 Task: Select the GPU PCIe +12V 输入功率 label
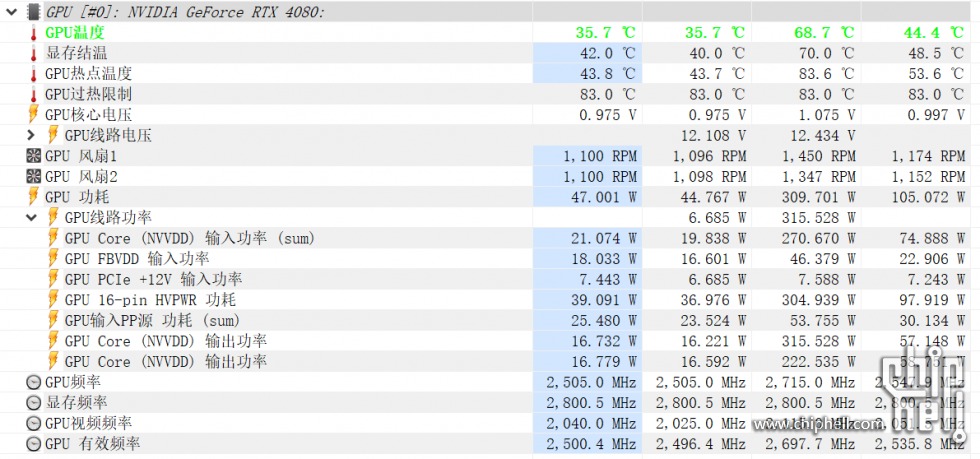point(153,280)
